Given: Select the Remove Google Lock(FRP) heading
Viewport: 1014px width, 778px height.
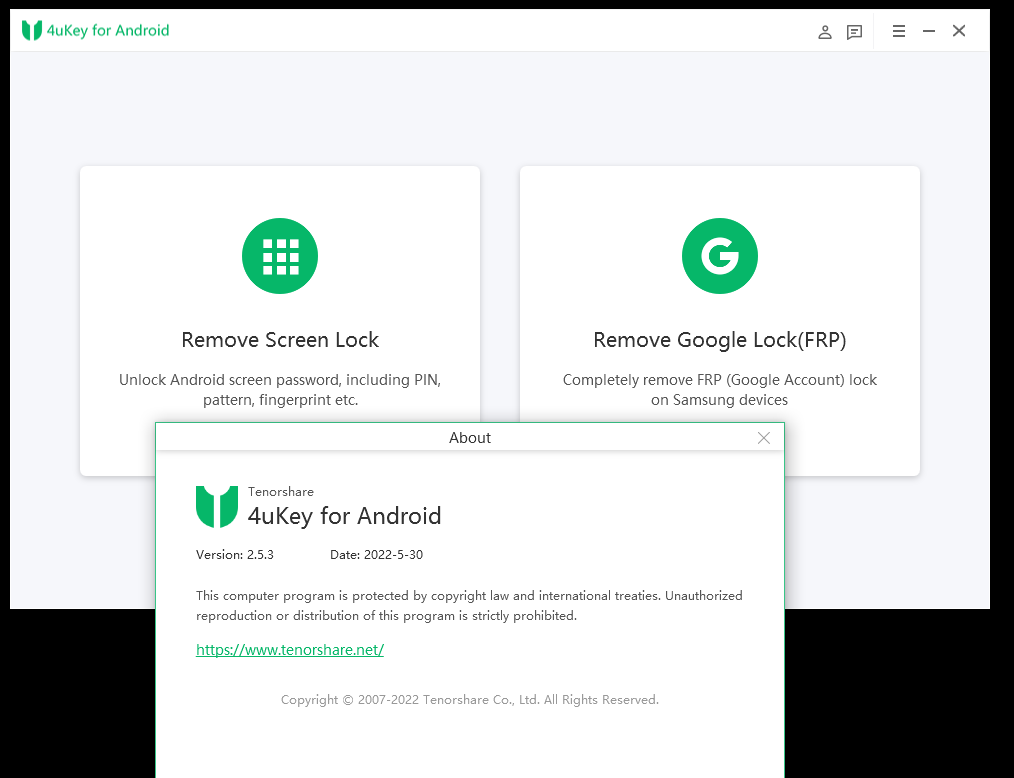Looking at the screenshot, I should point(720,340).
